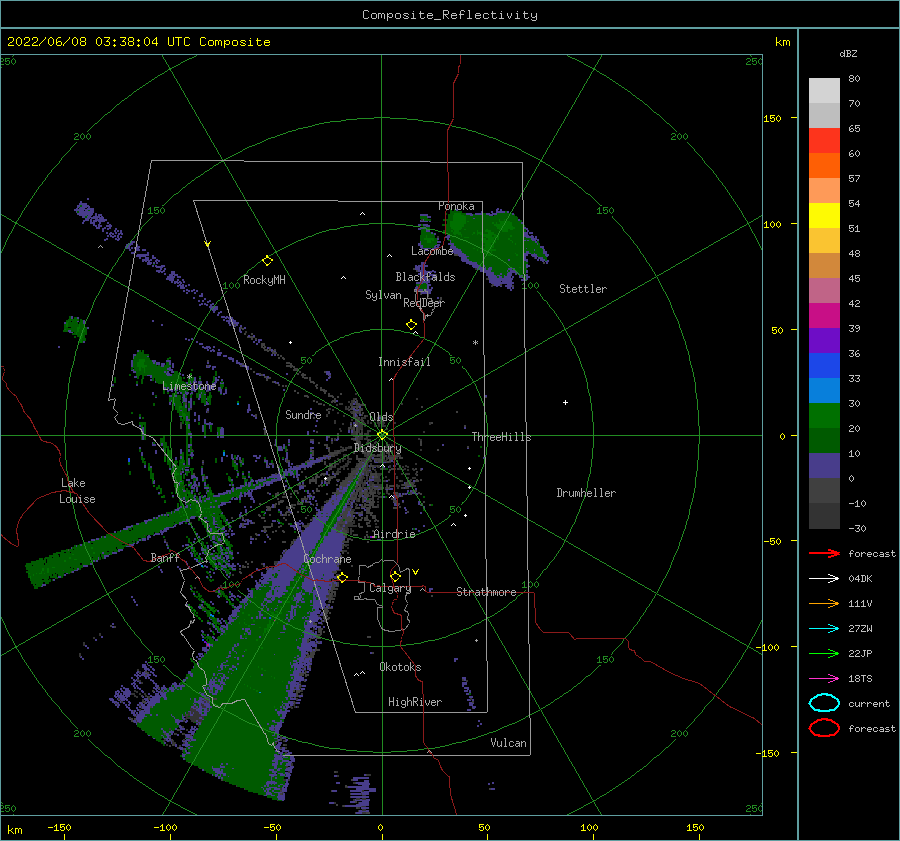Click the Stettler town label
Screen dimensions: 900x841
point(583,289)
